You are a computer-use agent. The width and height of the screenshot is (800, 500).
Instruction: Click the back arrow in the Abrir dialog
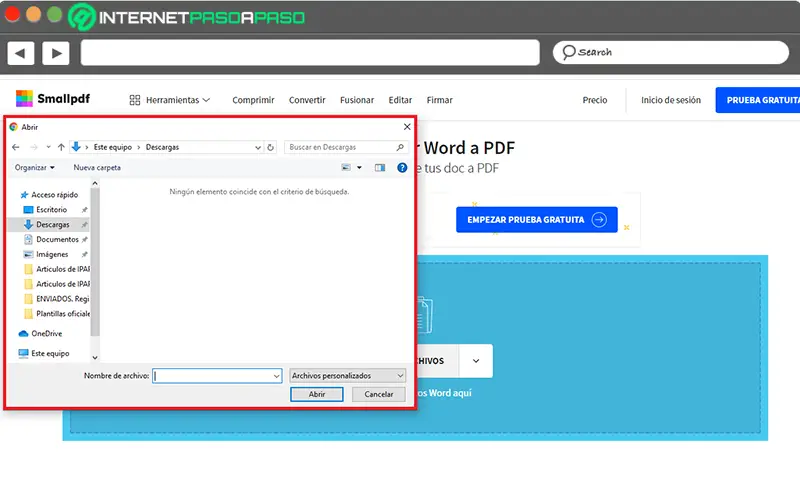click(x=16, y=147)
